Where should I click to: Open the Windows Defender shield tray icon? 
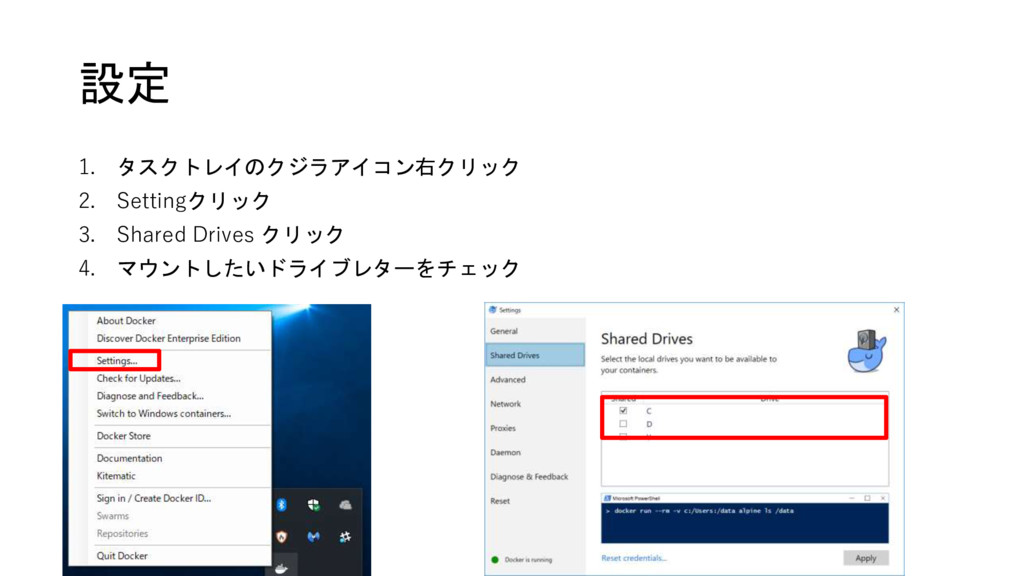(313, 505)
